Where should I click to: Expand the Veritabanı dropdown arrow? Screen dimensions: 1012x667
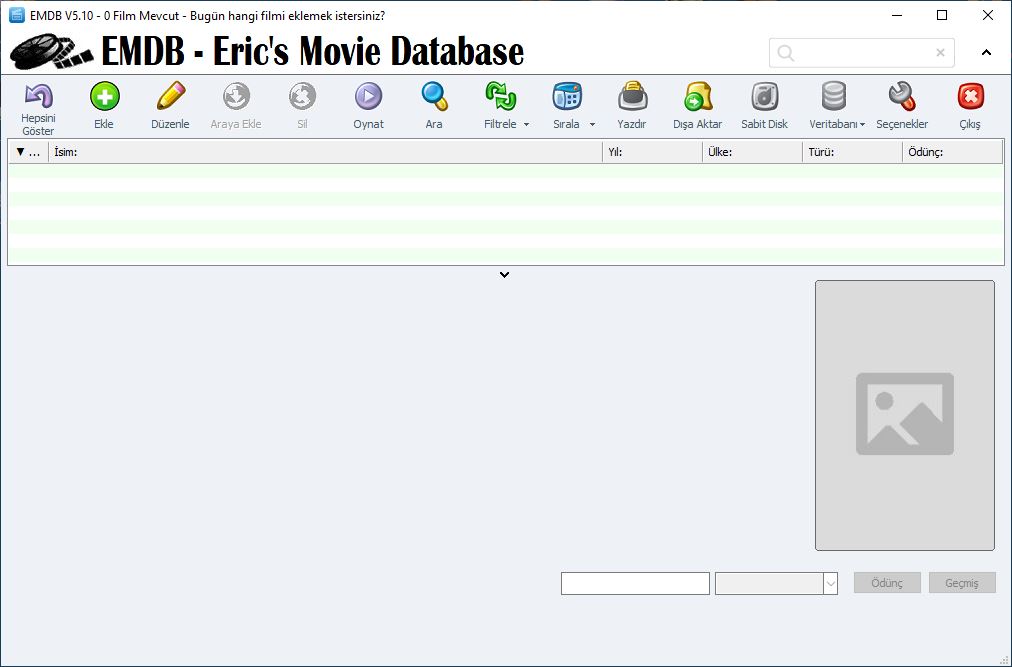(x=862, y=125)
